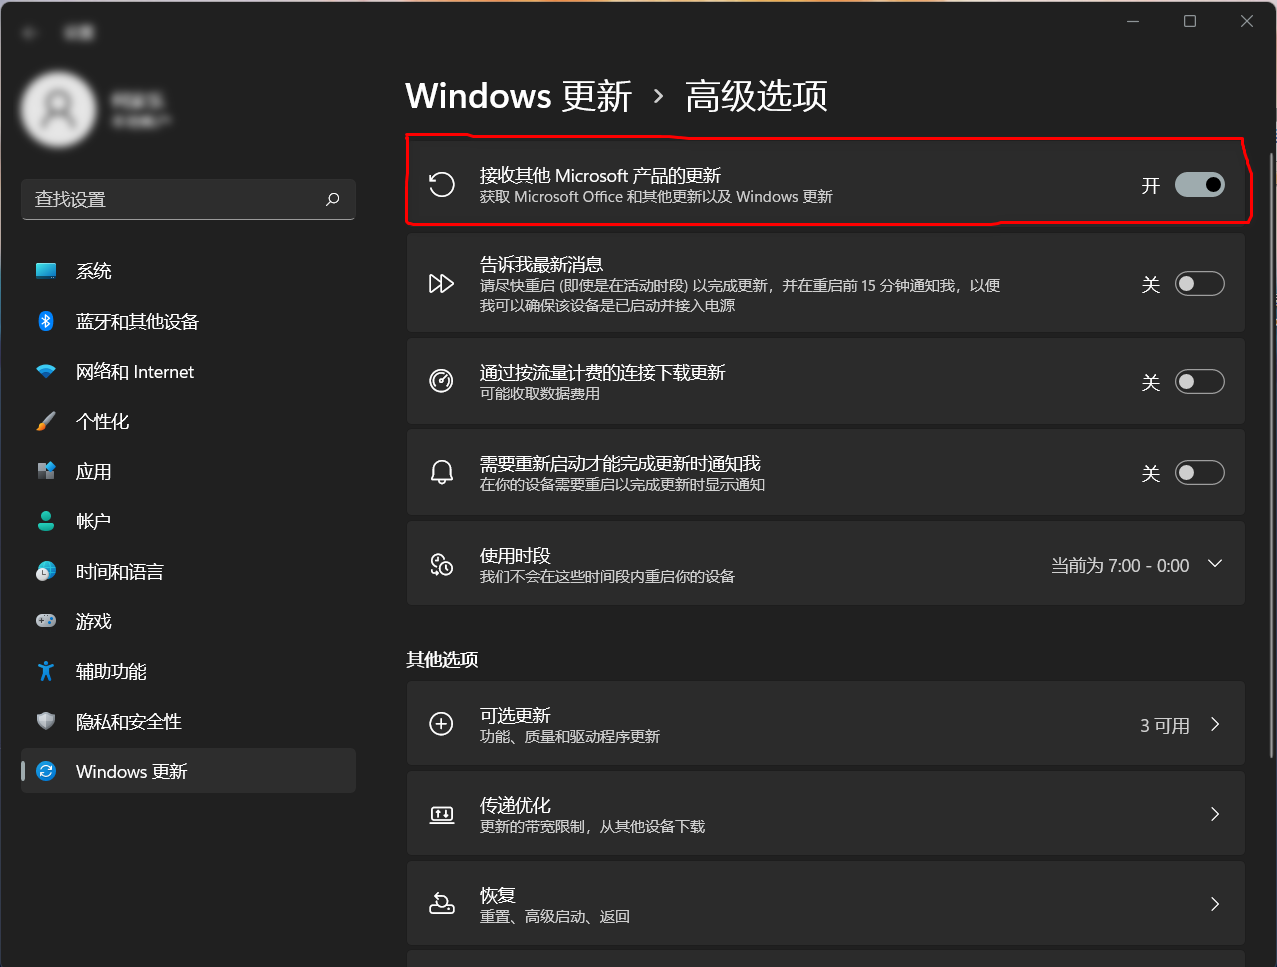1277x967 pixels.
Task: Select Windows 更新 in the sidebar
Action: tap(188, 771)
